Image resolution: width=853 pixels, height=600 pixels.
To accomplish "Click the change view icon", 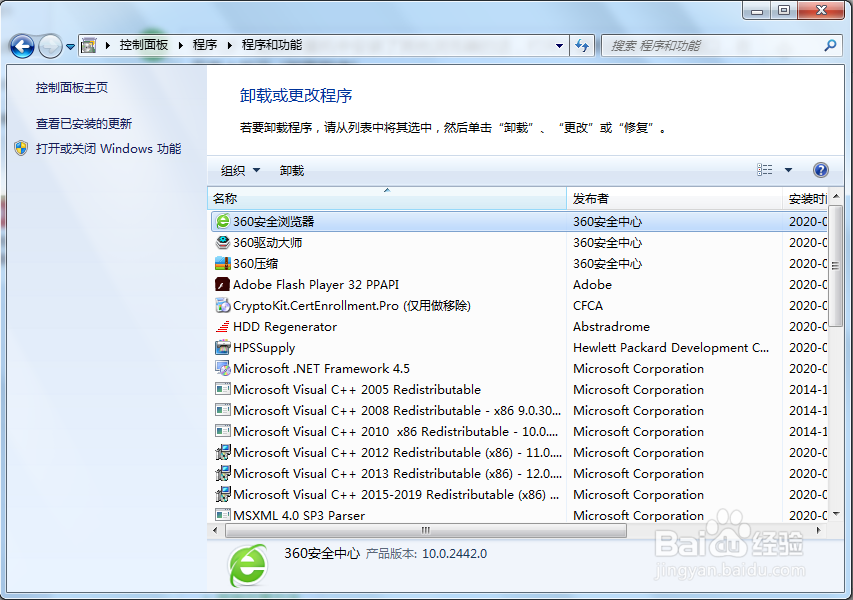I will 764,170.
